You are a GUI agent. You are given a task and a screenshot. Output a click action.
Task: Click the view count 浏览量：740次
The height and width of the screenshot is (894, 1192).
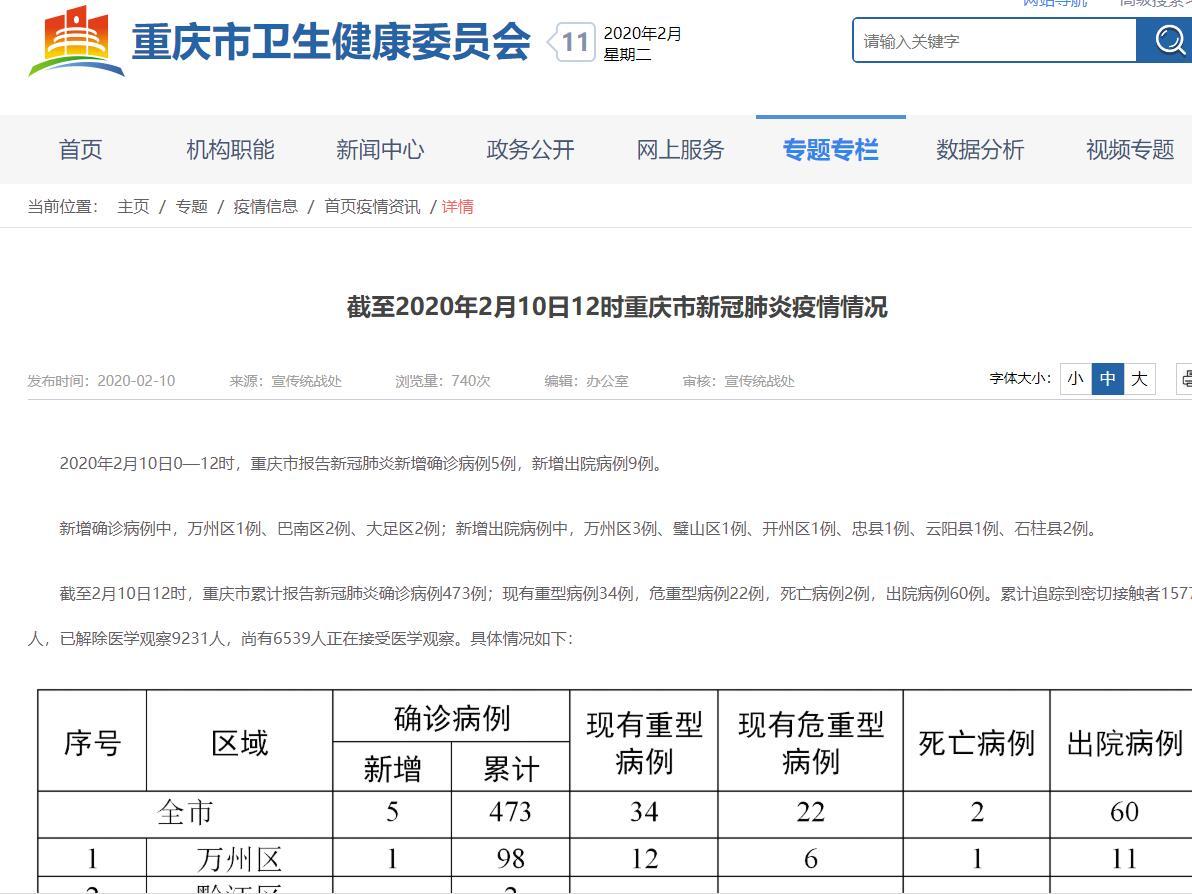pos(442,381)
